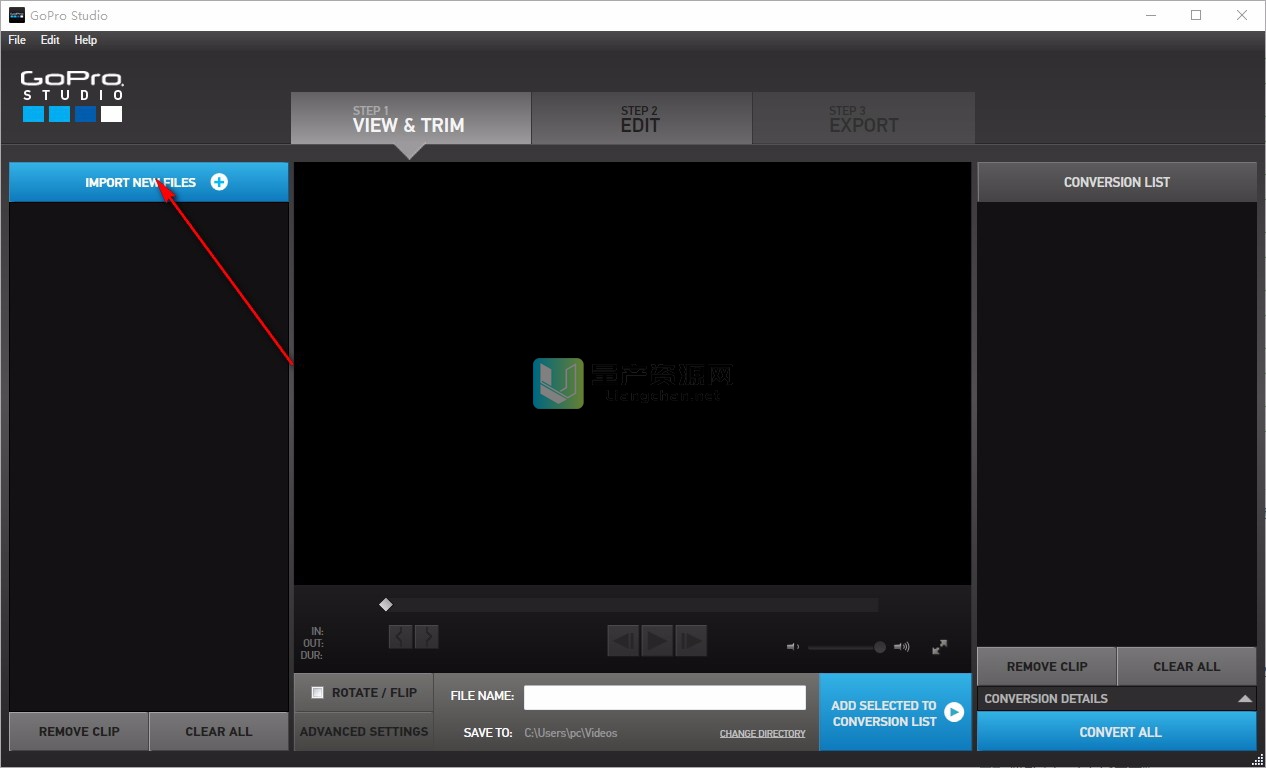Click the GoPro Studio logo
Viewport: 1266px width, 768px height.
tap(72, 96)
